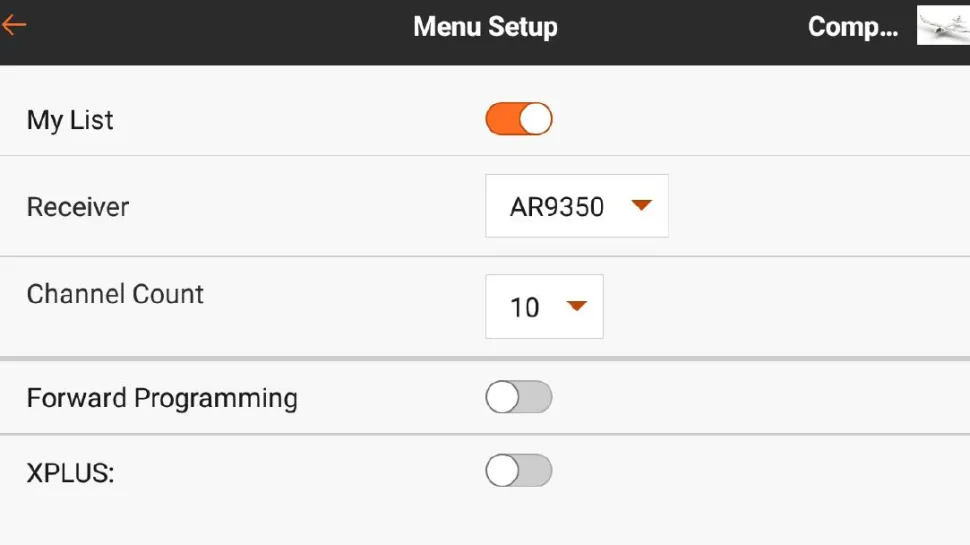Viewport: 970px width, 545px height.
Task: Click the value 10 in Channel Count
Action: (525, 307)
